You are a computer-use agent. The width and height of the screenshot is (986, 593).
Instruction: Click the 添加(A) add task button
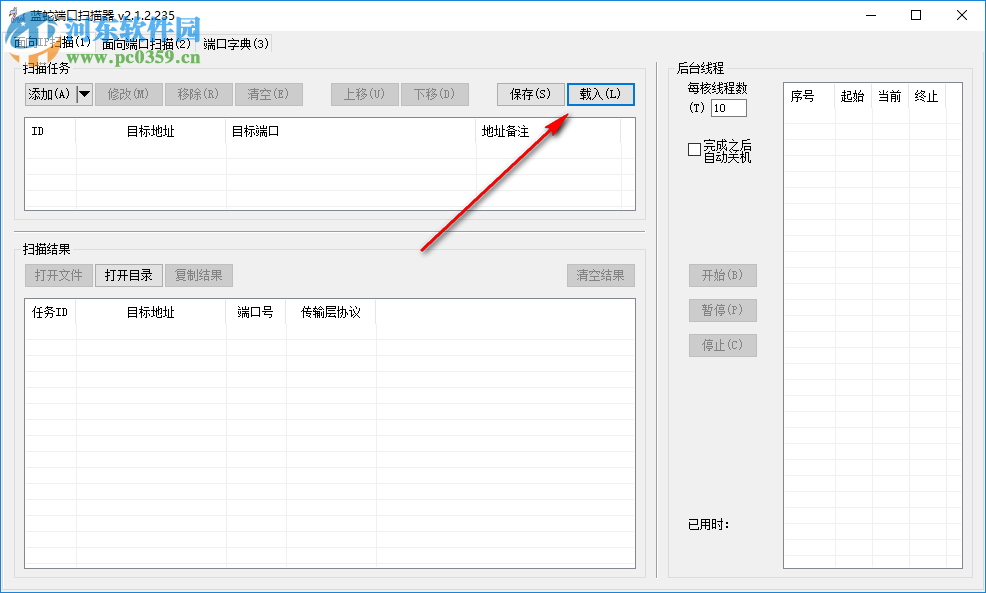point(50,94)
